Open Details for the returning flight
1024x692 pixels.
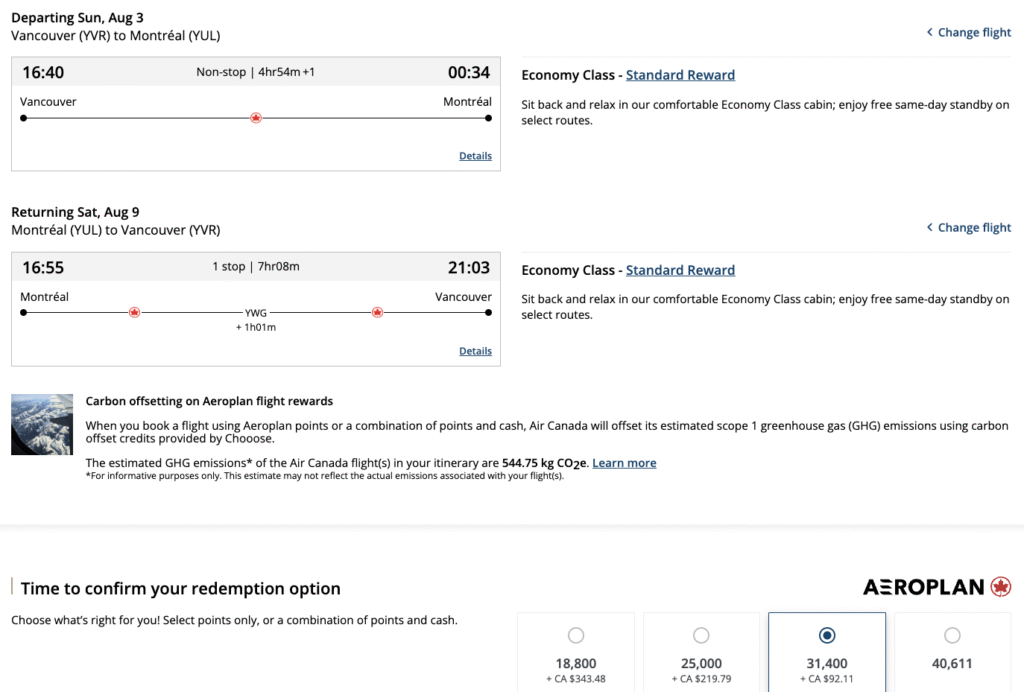(475, 351)
